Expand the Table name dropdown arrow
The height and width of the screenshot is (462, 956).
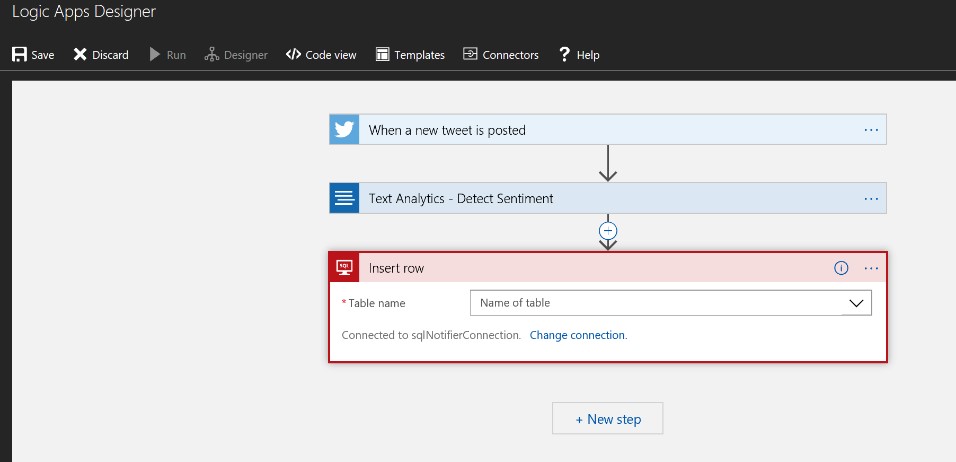click(857, 303)
